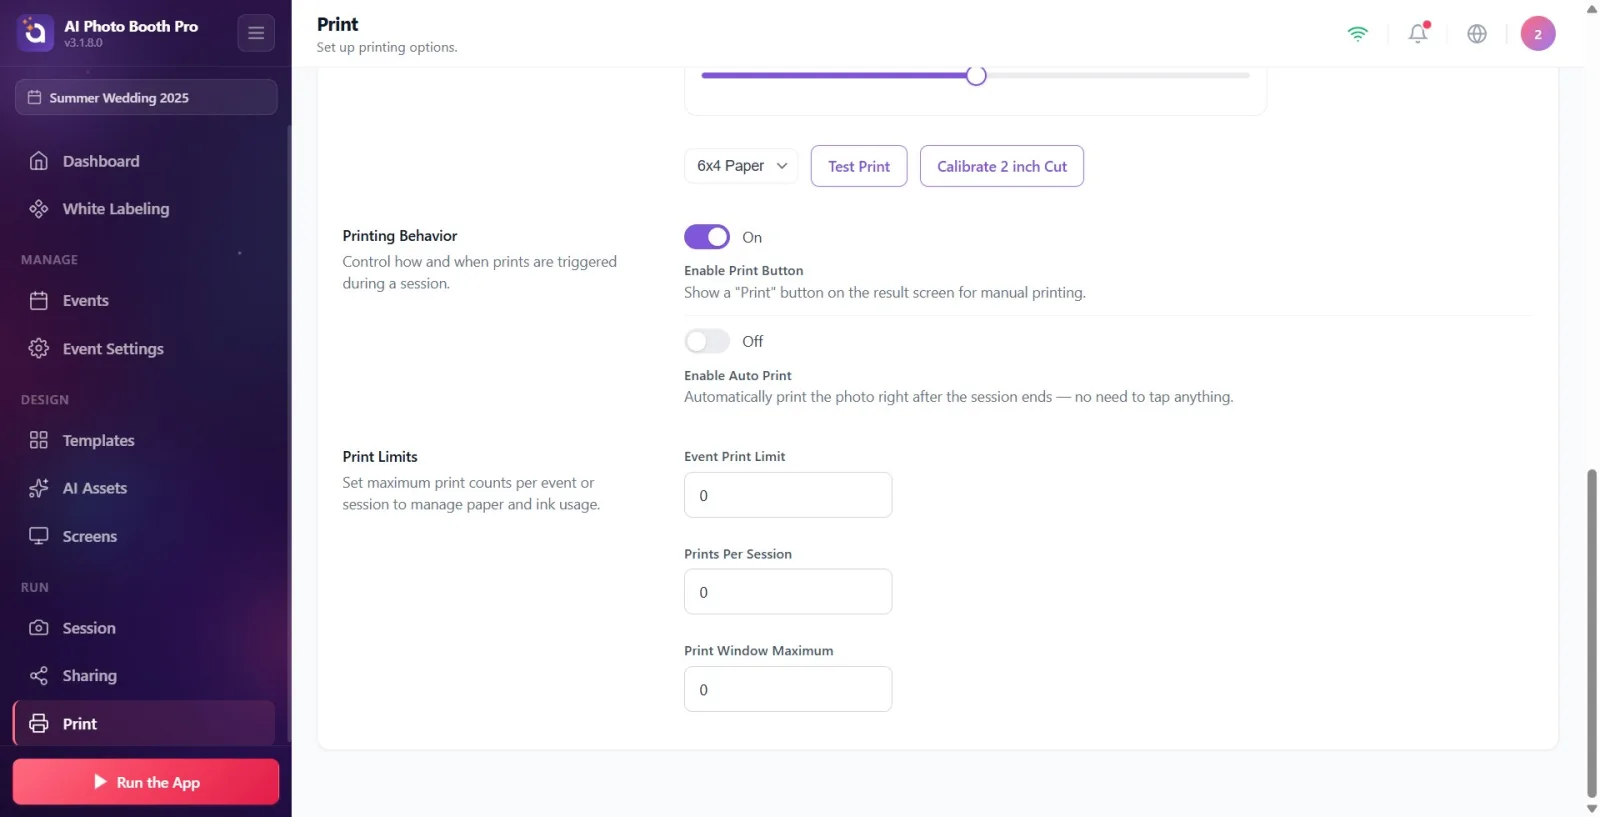Click the Run the App button
The width and height of the screenshot is (1600, 817).
click(x=146, y=782)
